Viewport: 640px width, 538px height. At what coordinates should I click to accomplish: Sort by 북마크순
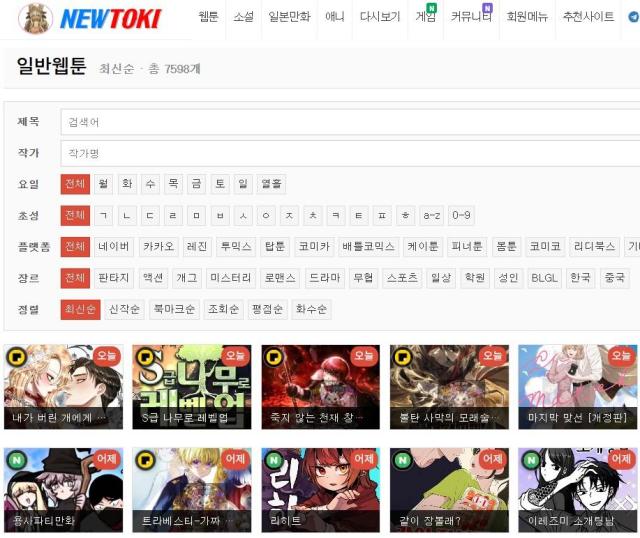pyautogui.click(x=174, y=310)
